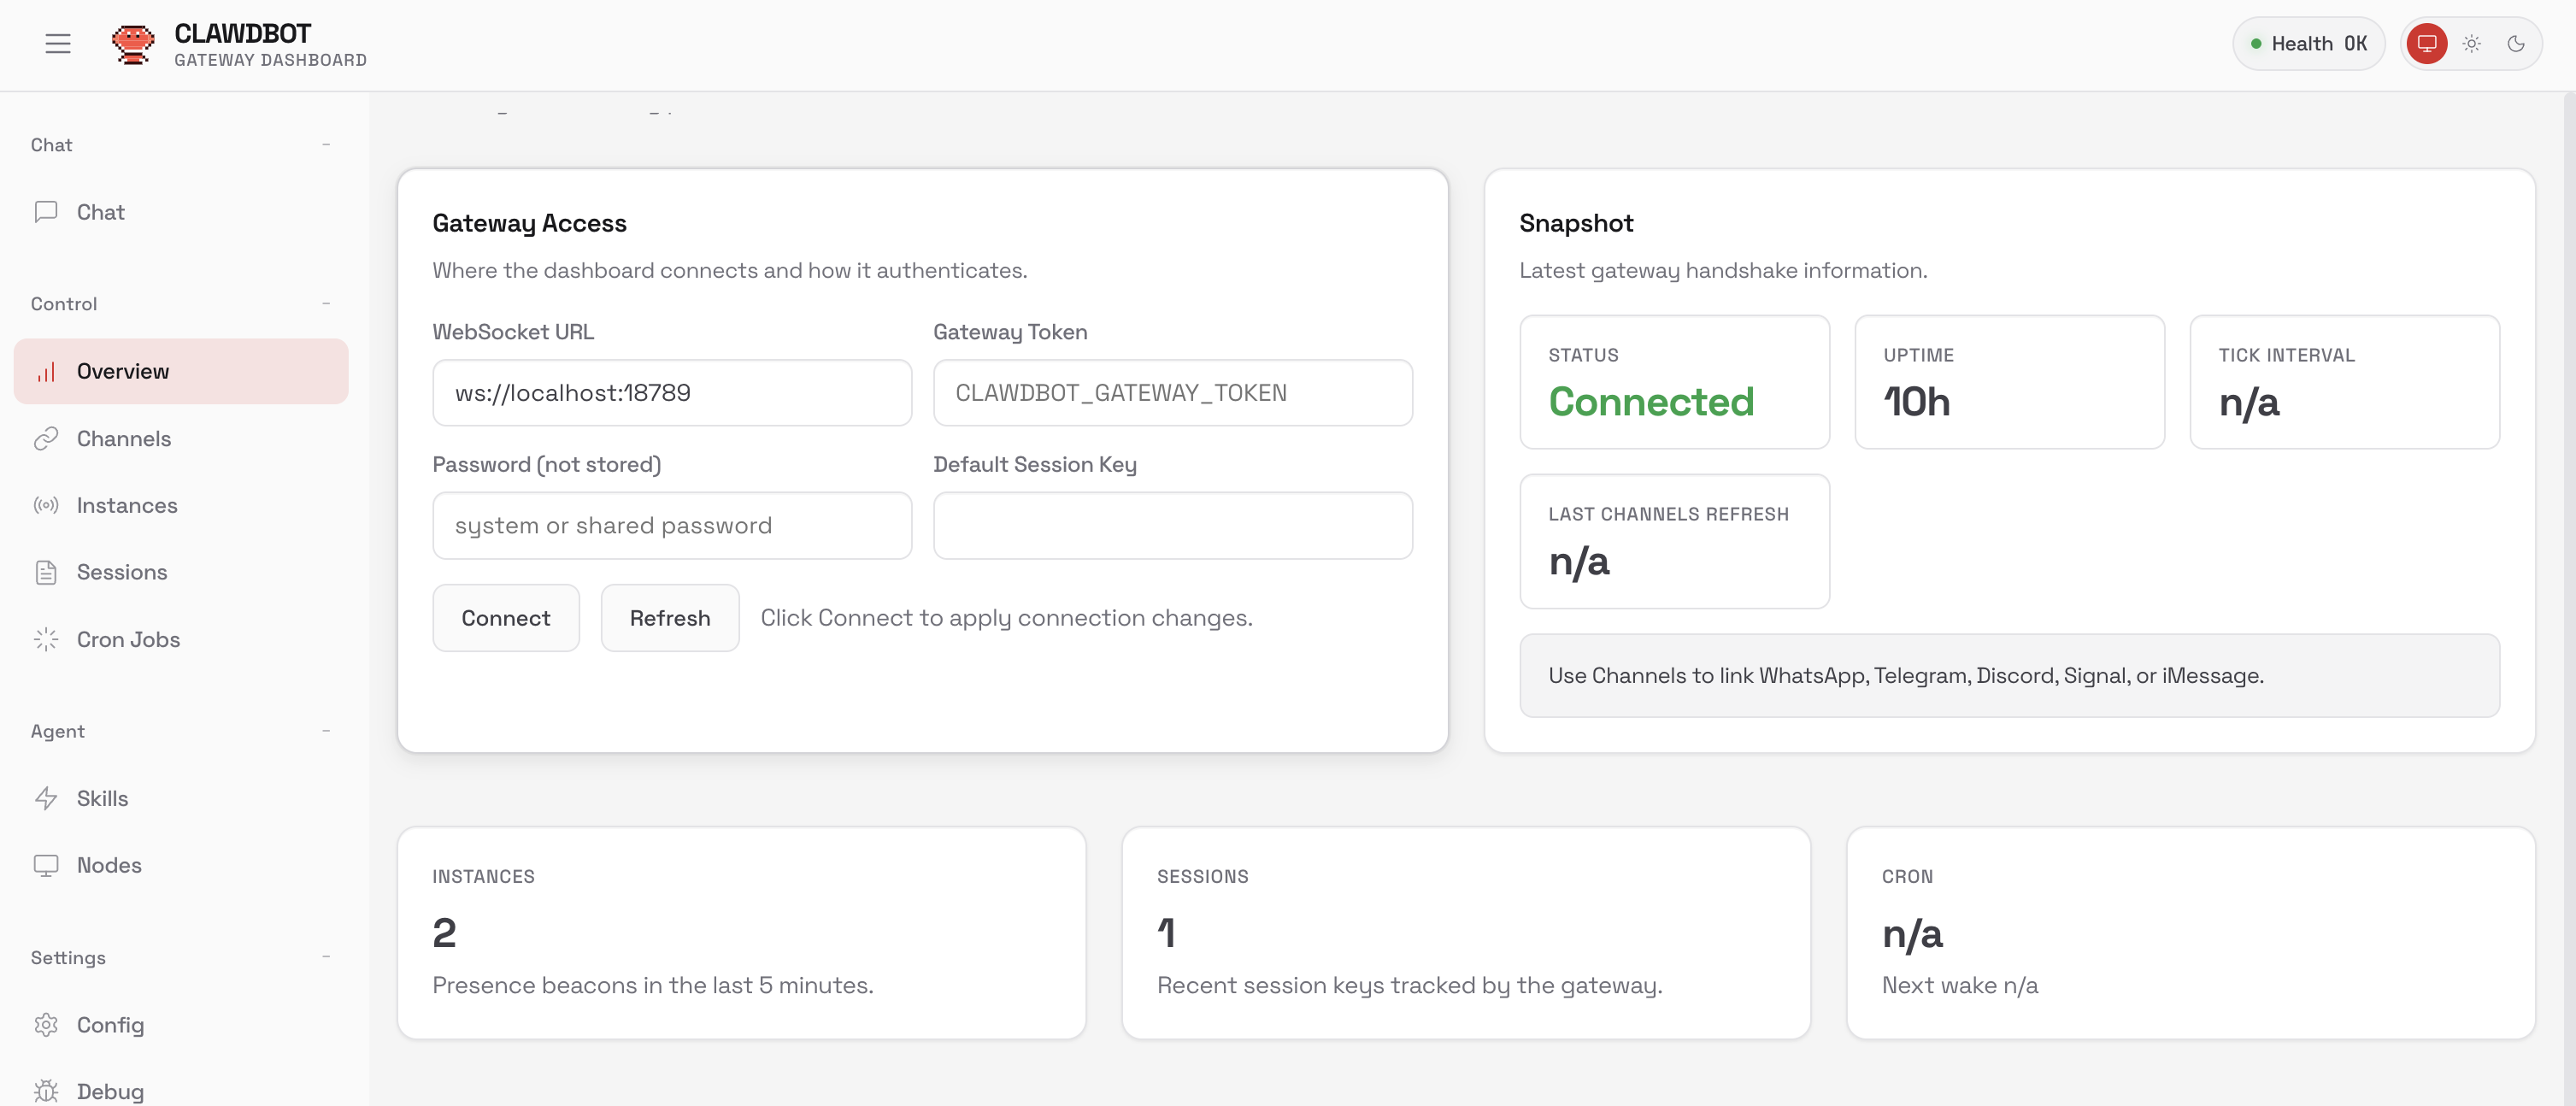This screenshot has width=2576, height=1106.
Task: Click the Channels link icon
Action: (46, 439)
